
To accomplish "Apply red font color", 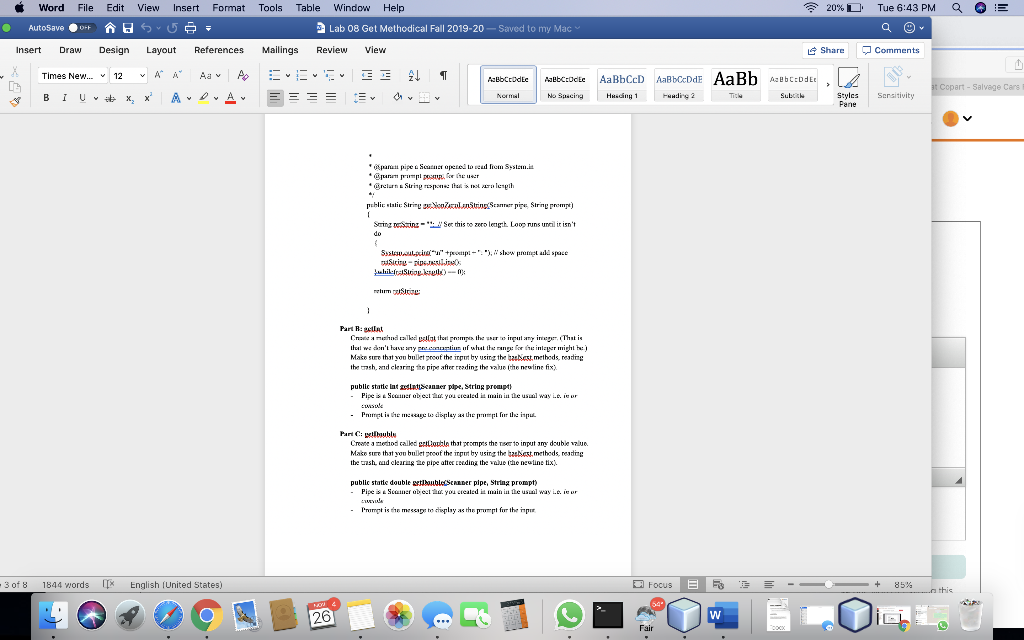I will 231,98.
